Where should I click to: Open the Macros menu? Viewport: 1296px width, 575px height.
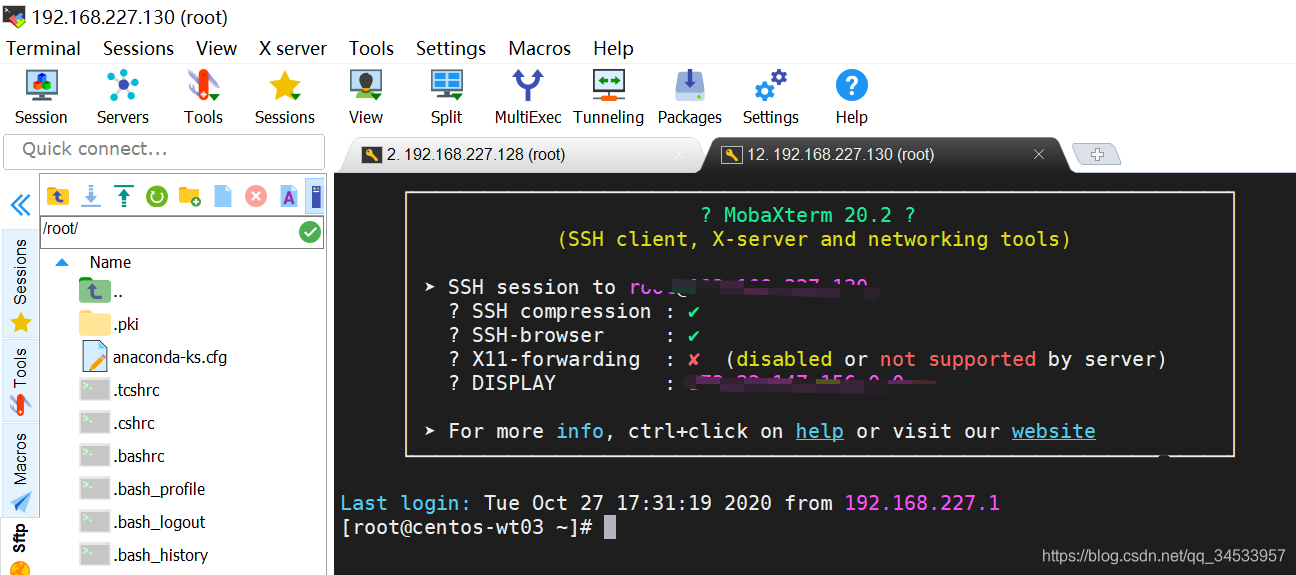pyautogui.click(x=540, y=48)
